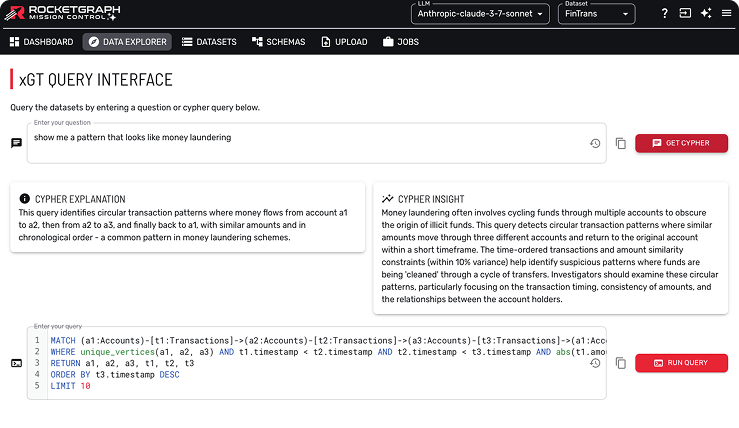Viewport: 739px width, 428px height.
Task: Click the chat icon beside question field
Action: tap(16, 143)
